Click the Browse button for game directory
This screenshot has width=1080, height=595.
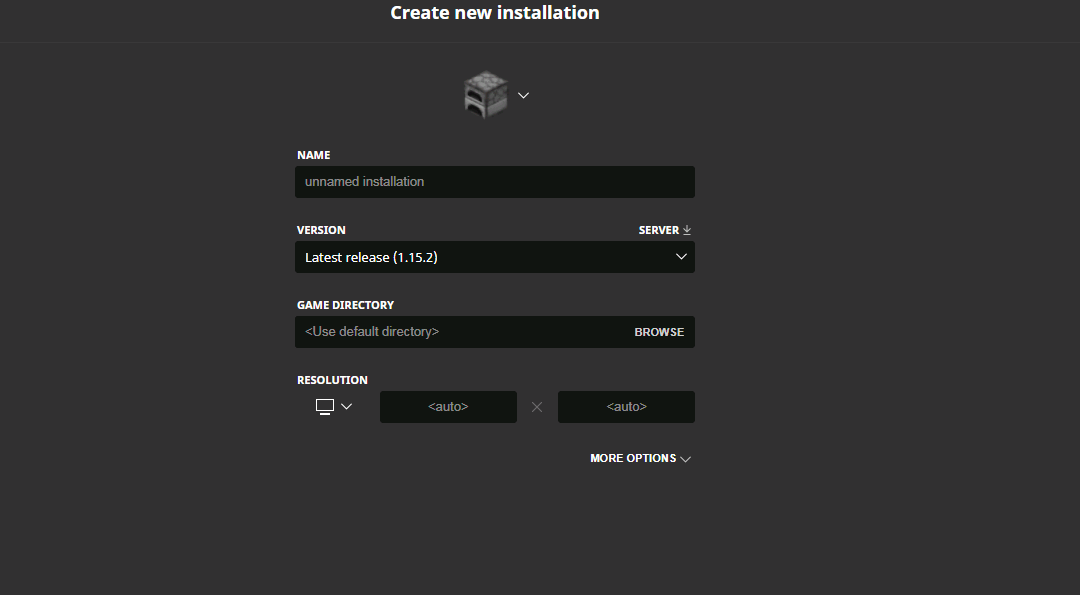(659, 332)
